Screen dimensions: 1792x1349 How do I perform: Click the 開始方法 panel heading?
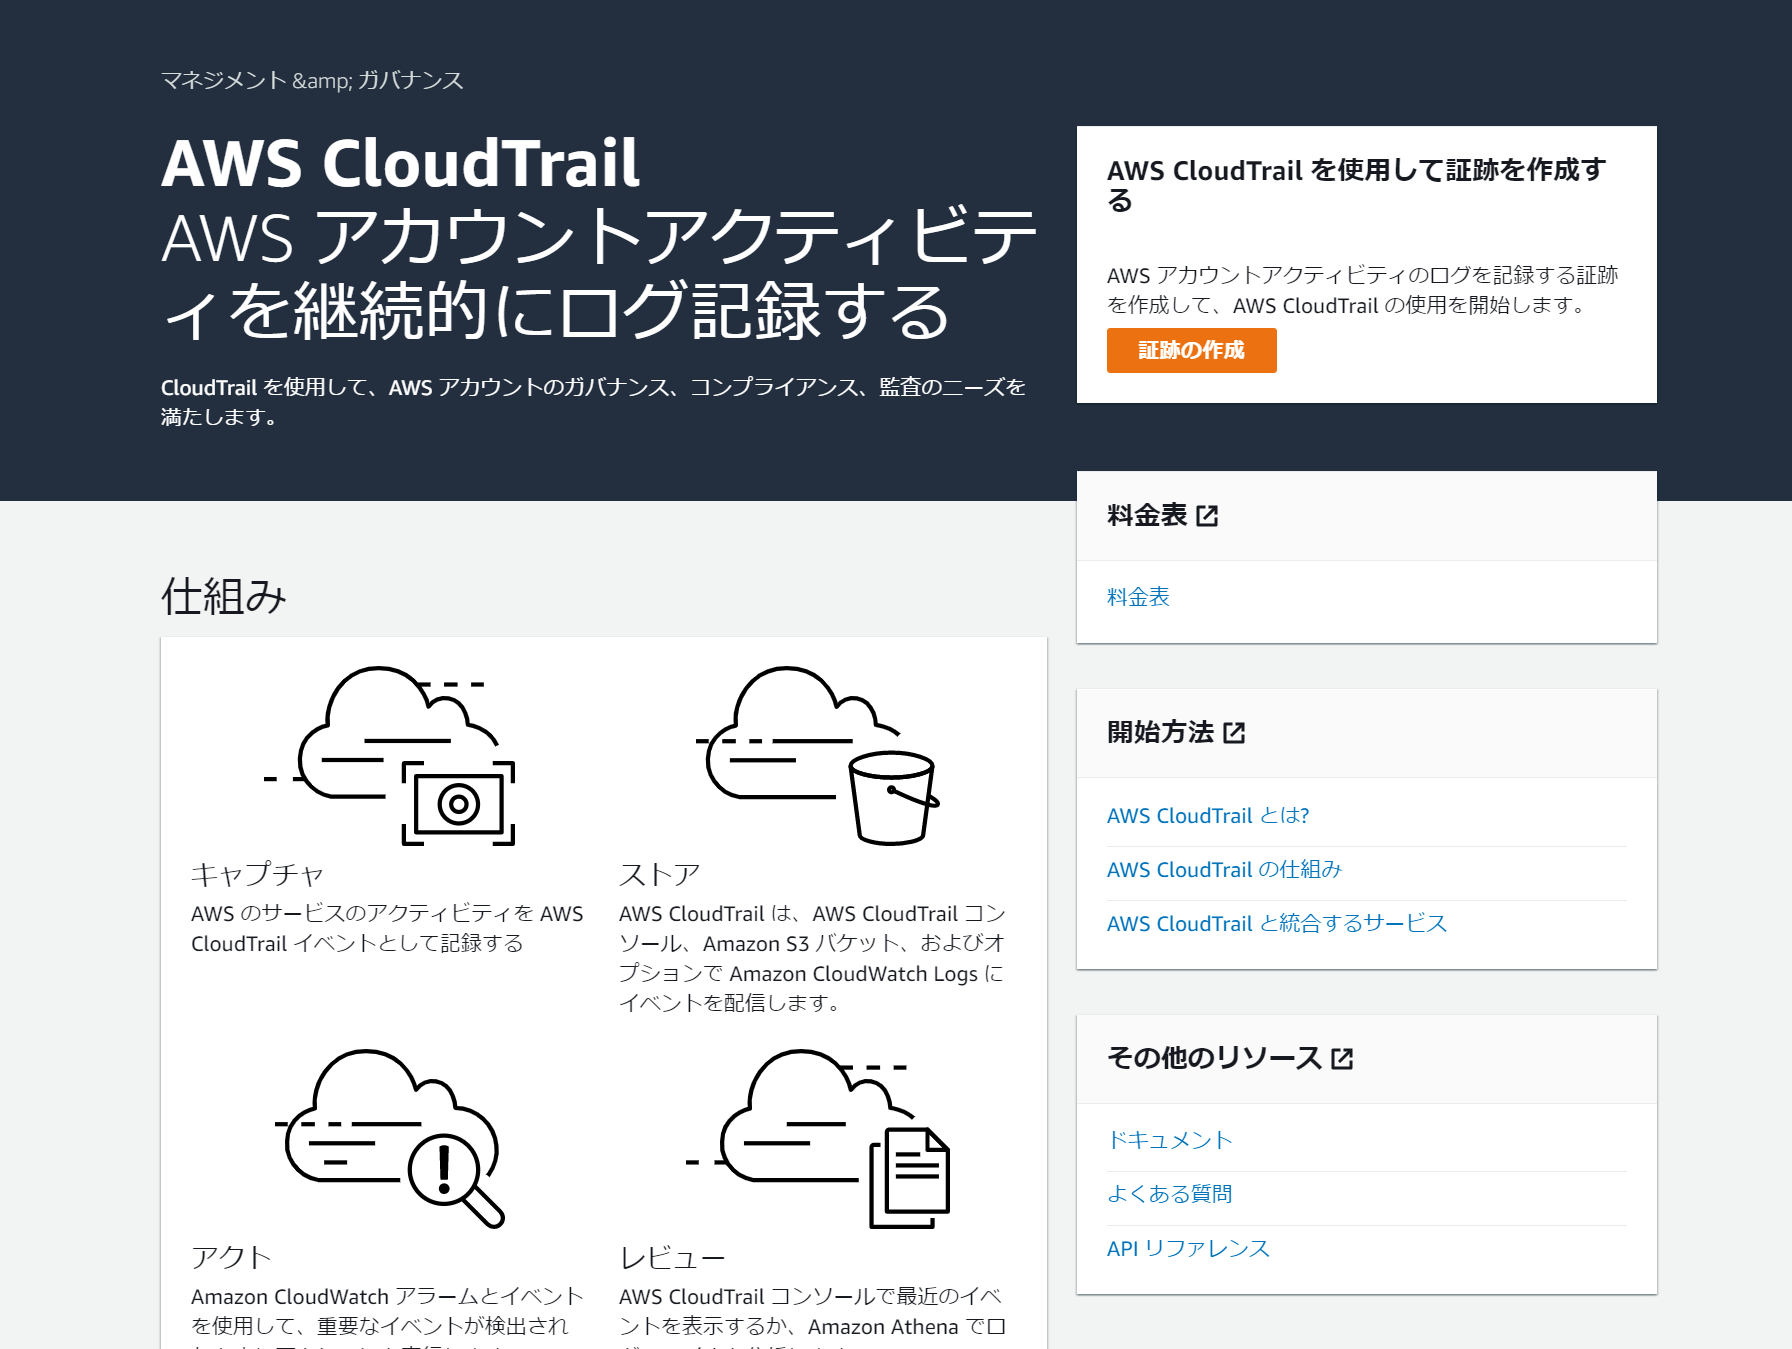click(x=1160, y=733)
